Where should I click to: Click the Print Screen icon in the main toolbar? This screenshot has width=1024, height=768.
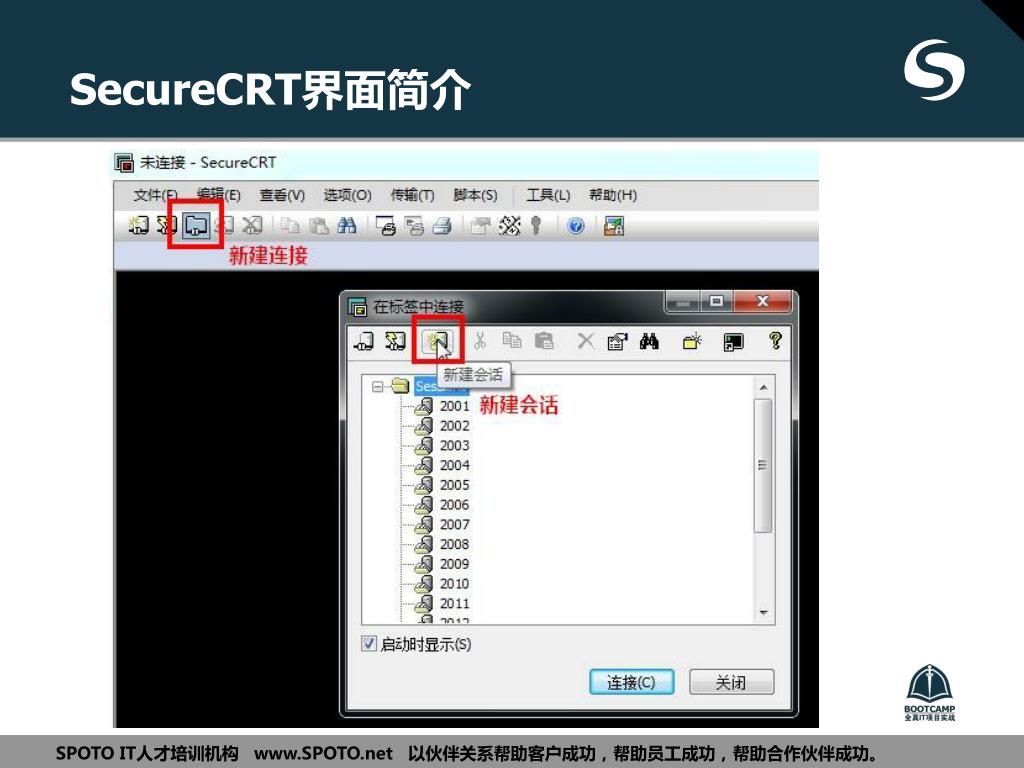385,226
